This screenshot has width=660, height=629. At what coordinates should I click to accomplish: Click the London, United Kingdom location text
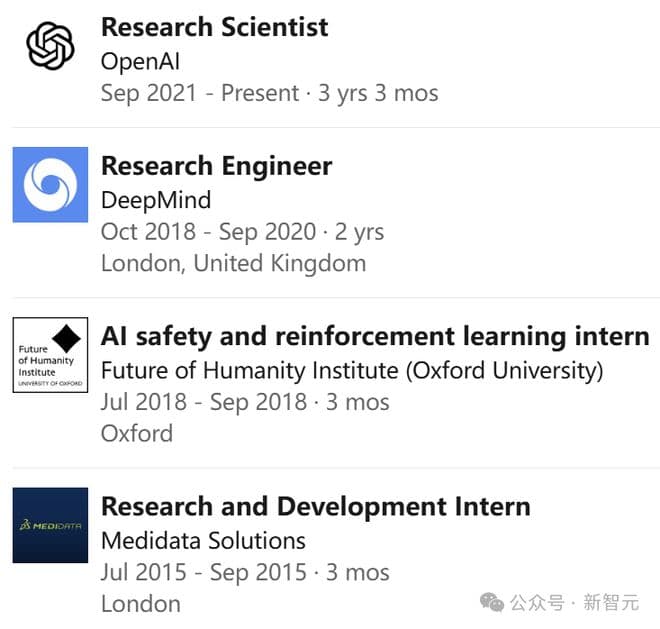pos(233,264)
